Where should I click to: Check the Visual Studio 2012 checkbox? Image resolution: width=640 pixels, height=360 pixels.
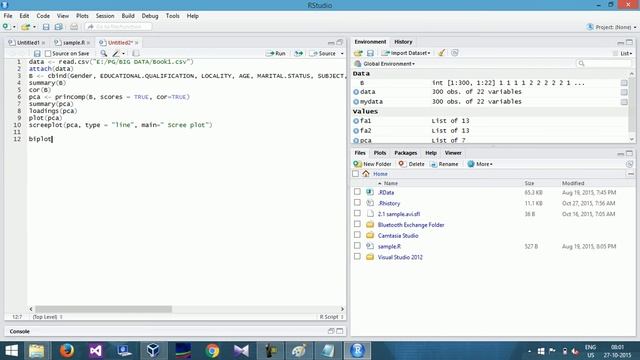pyautogui.click(x=357, y=256)
